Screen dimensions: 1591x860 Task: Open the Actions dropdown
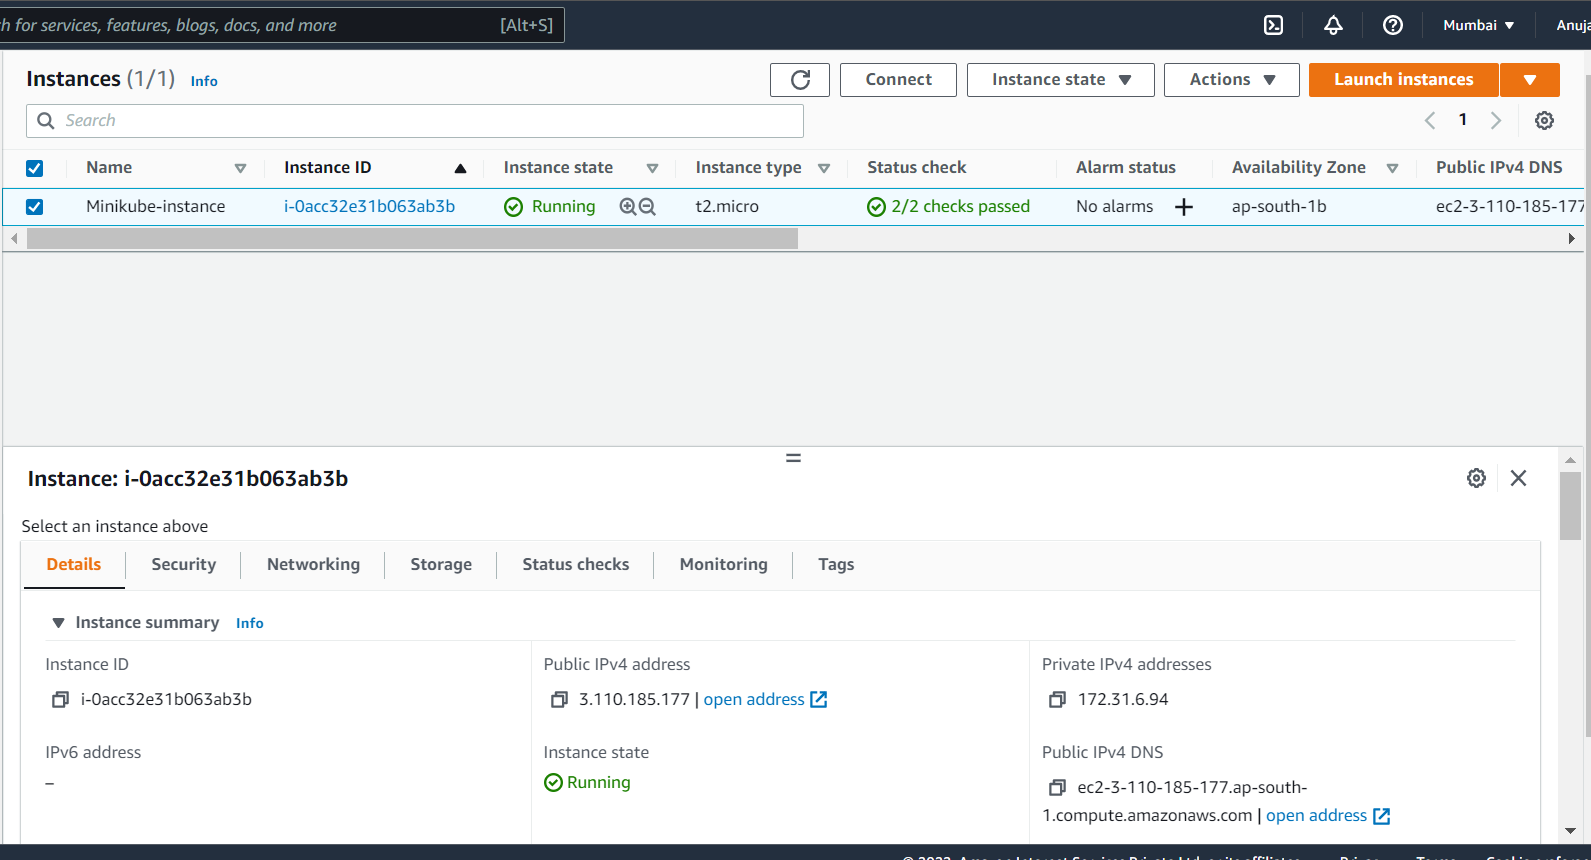click(x=1231, y=80)
